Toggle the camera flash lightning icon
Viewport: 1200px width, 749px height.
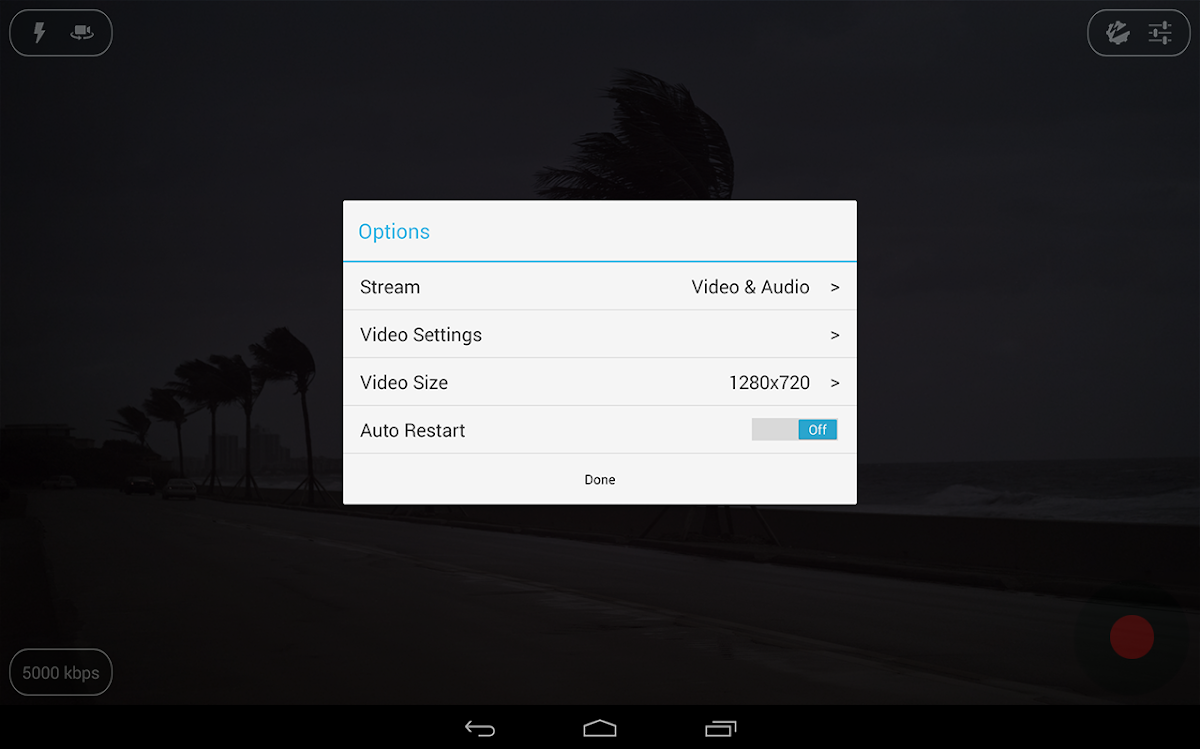pos(40,33)
